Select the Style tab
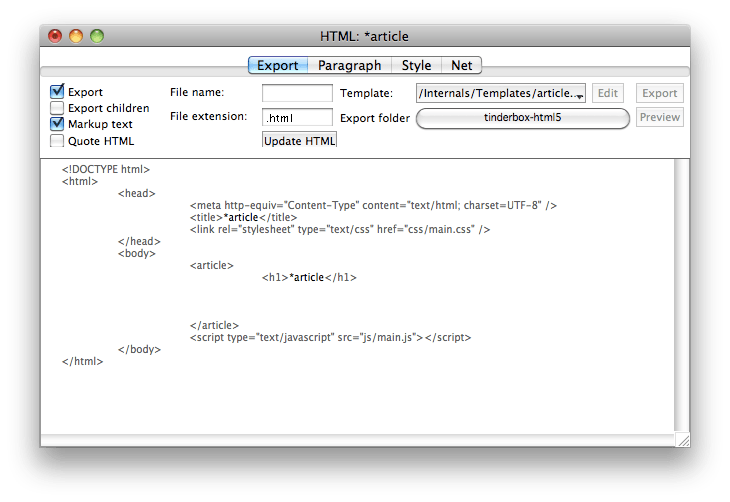The height and width of the screenshot is (502, 730). pos(416,65)
